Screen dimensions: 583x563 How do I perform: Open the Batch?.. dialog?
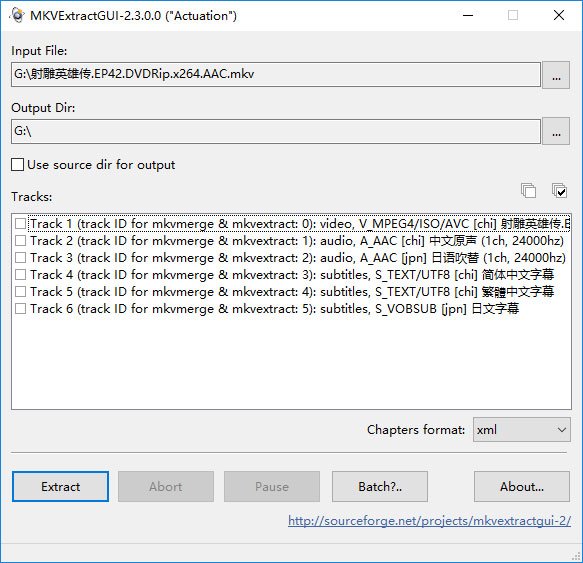coord(380,487)
